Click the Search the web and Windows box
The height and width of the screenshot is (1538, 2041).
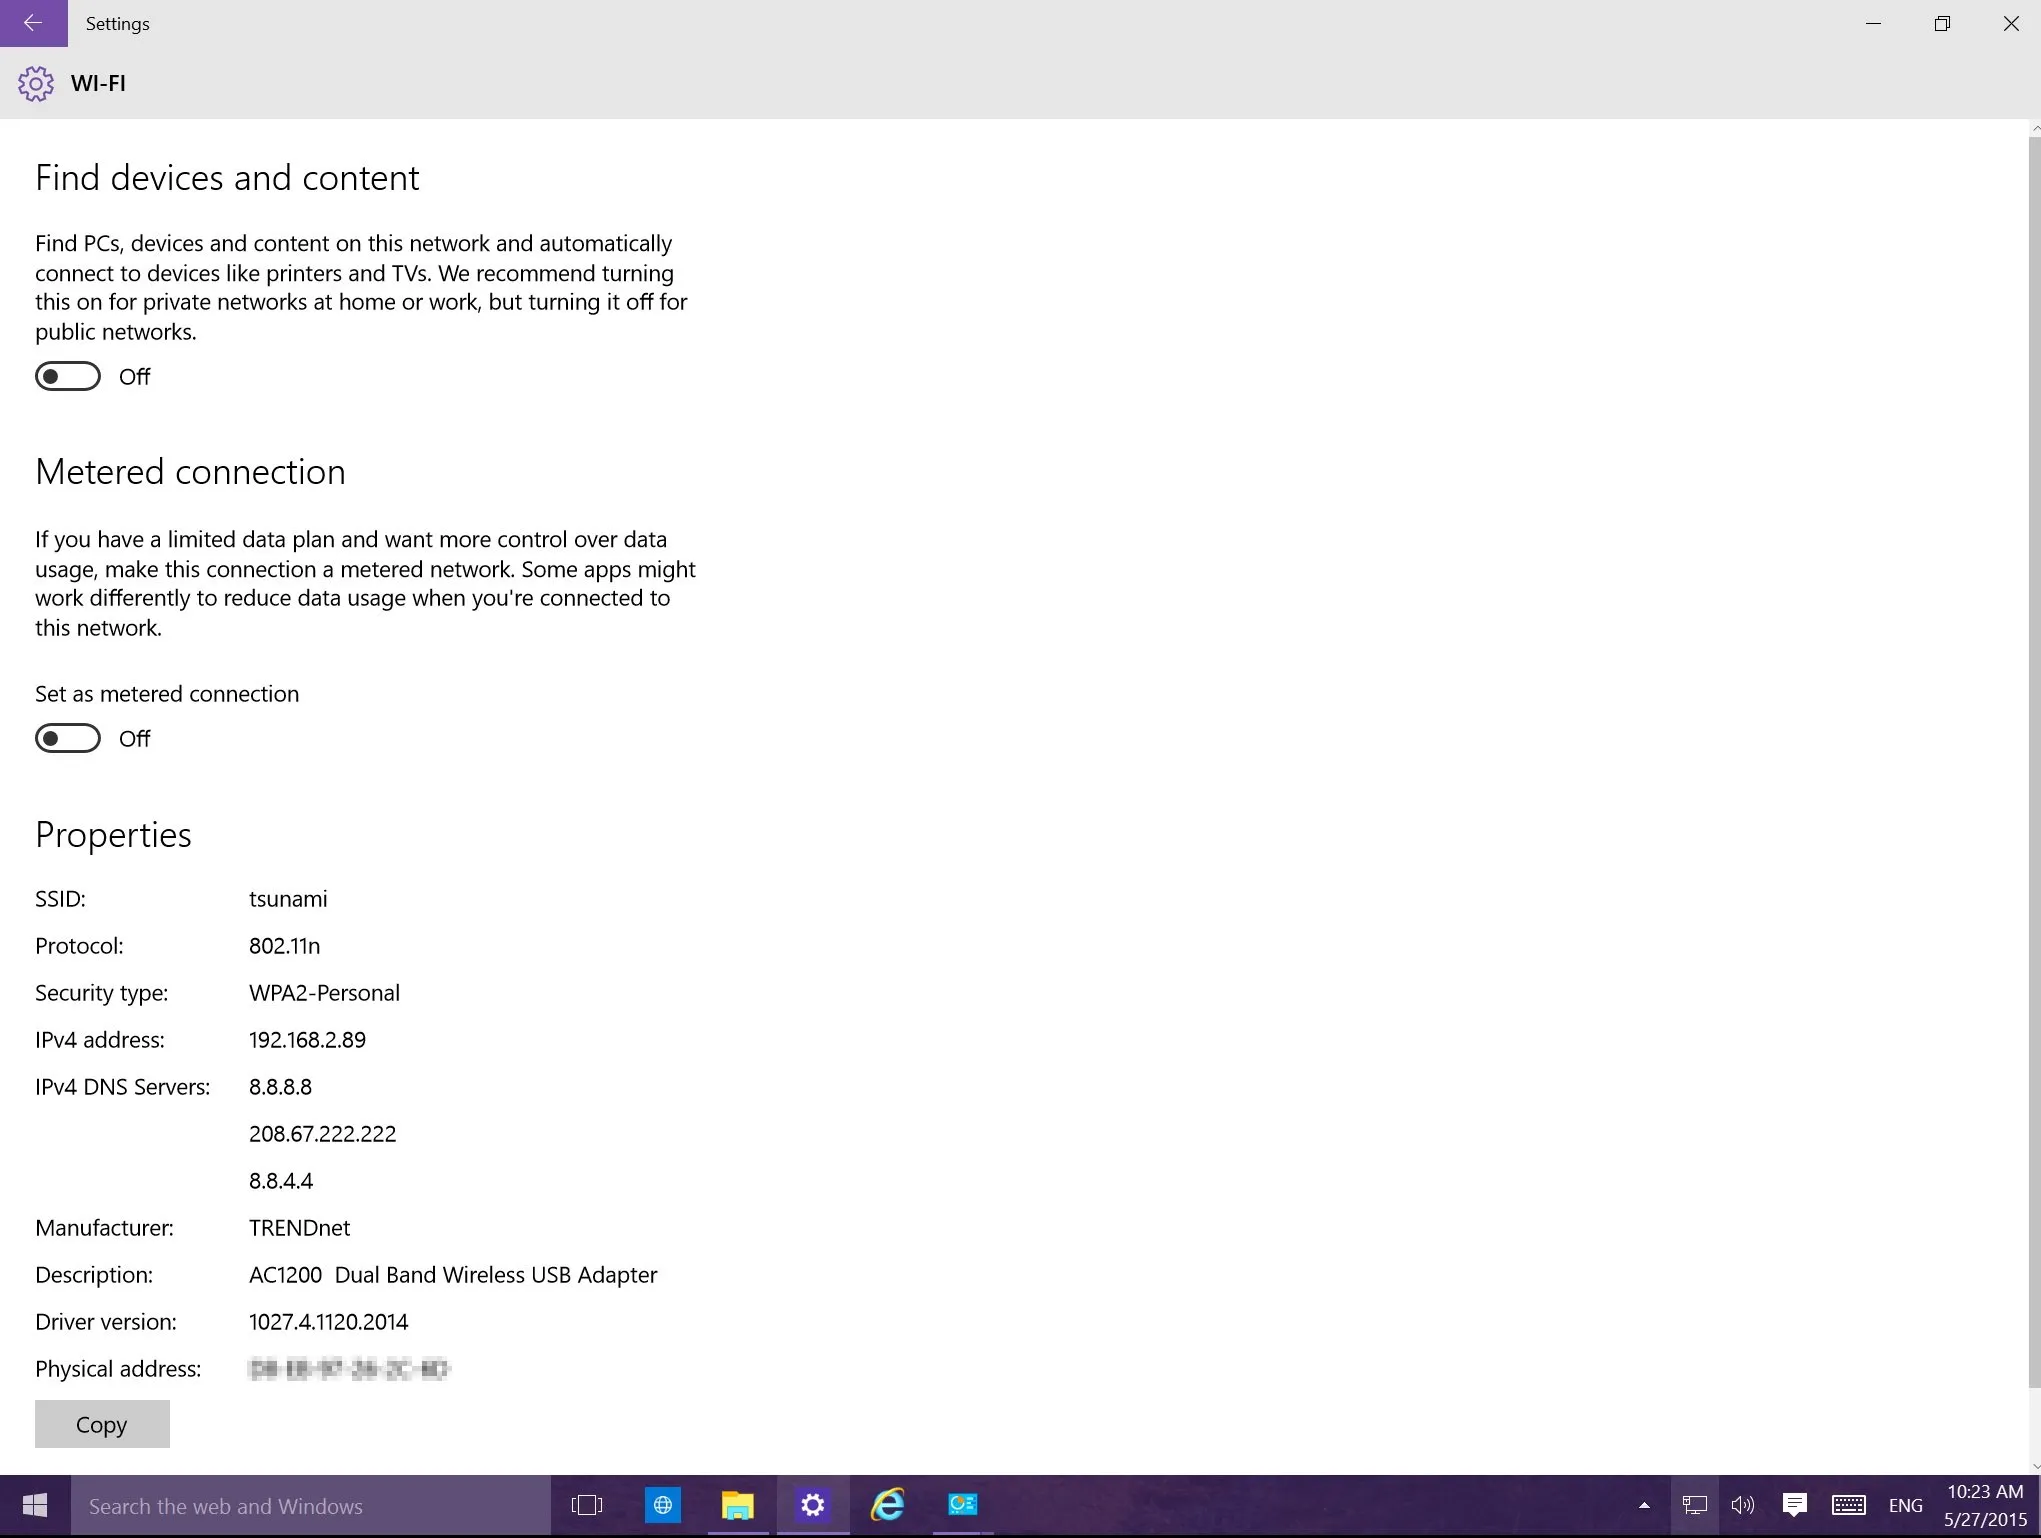tap(311, 1505)
